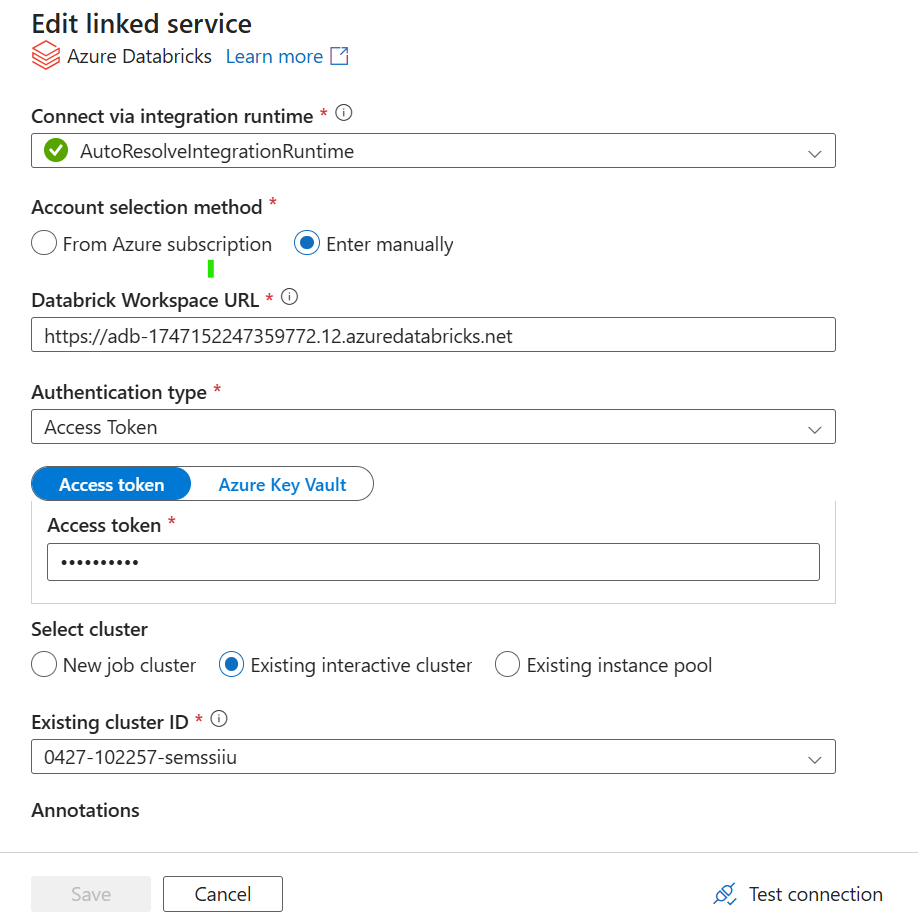Select Existing interactive cluster radio button
918x919 pixels.
(232, 665)
